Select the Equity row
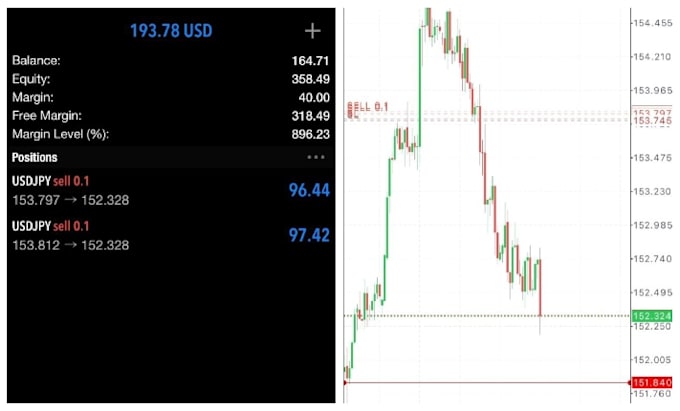This screenshot has height=411, width=680. tap(171, 79)
